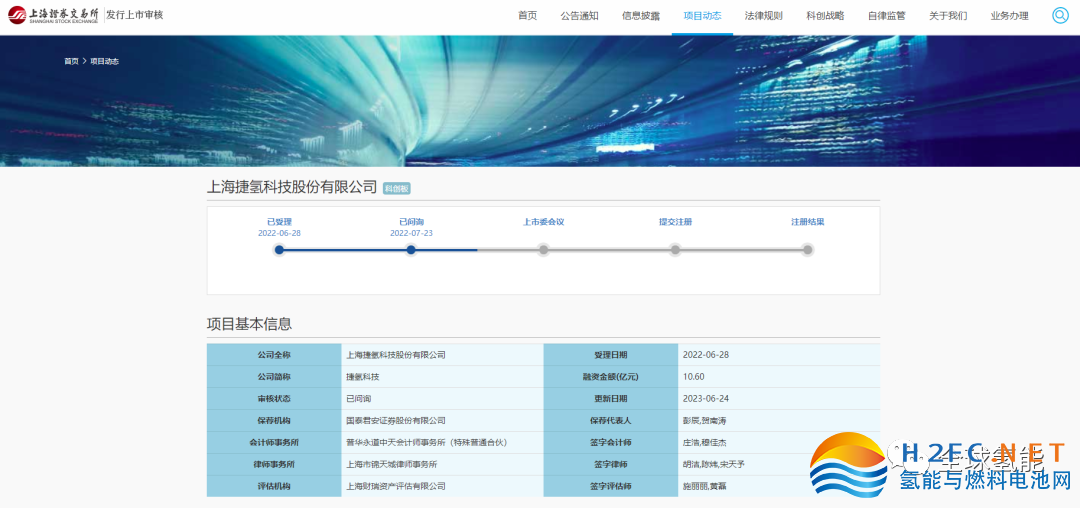This screenshot has height=508, width=1080.
Task: Open the 公告通知 menu
Action: tap(579, 16)
